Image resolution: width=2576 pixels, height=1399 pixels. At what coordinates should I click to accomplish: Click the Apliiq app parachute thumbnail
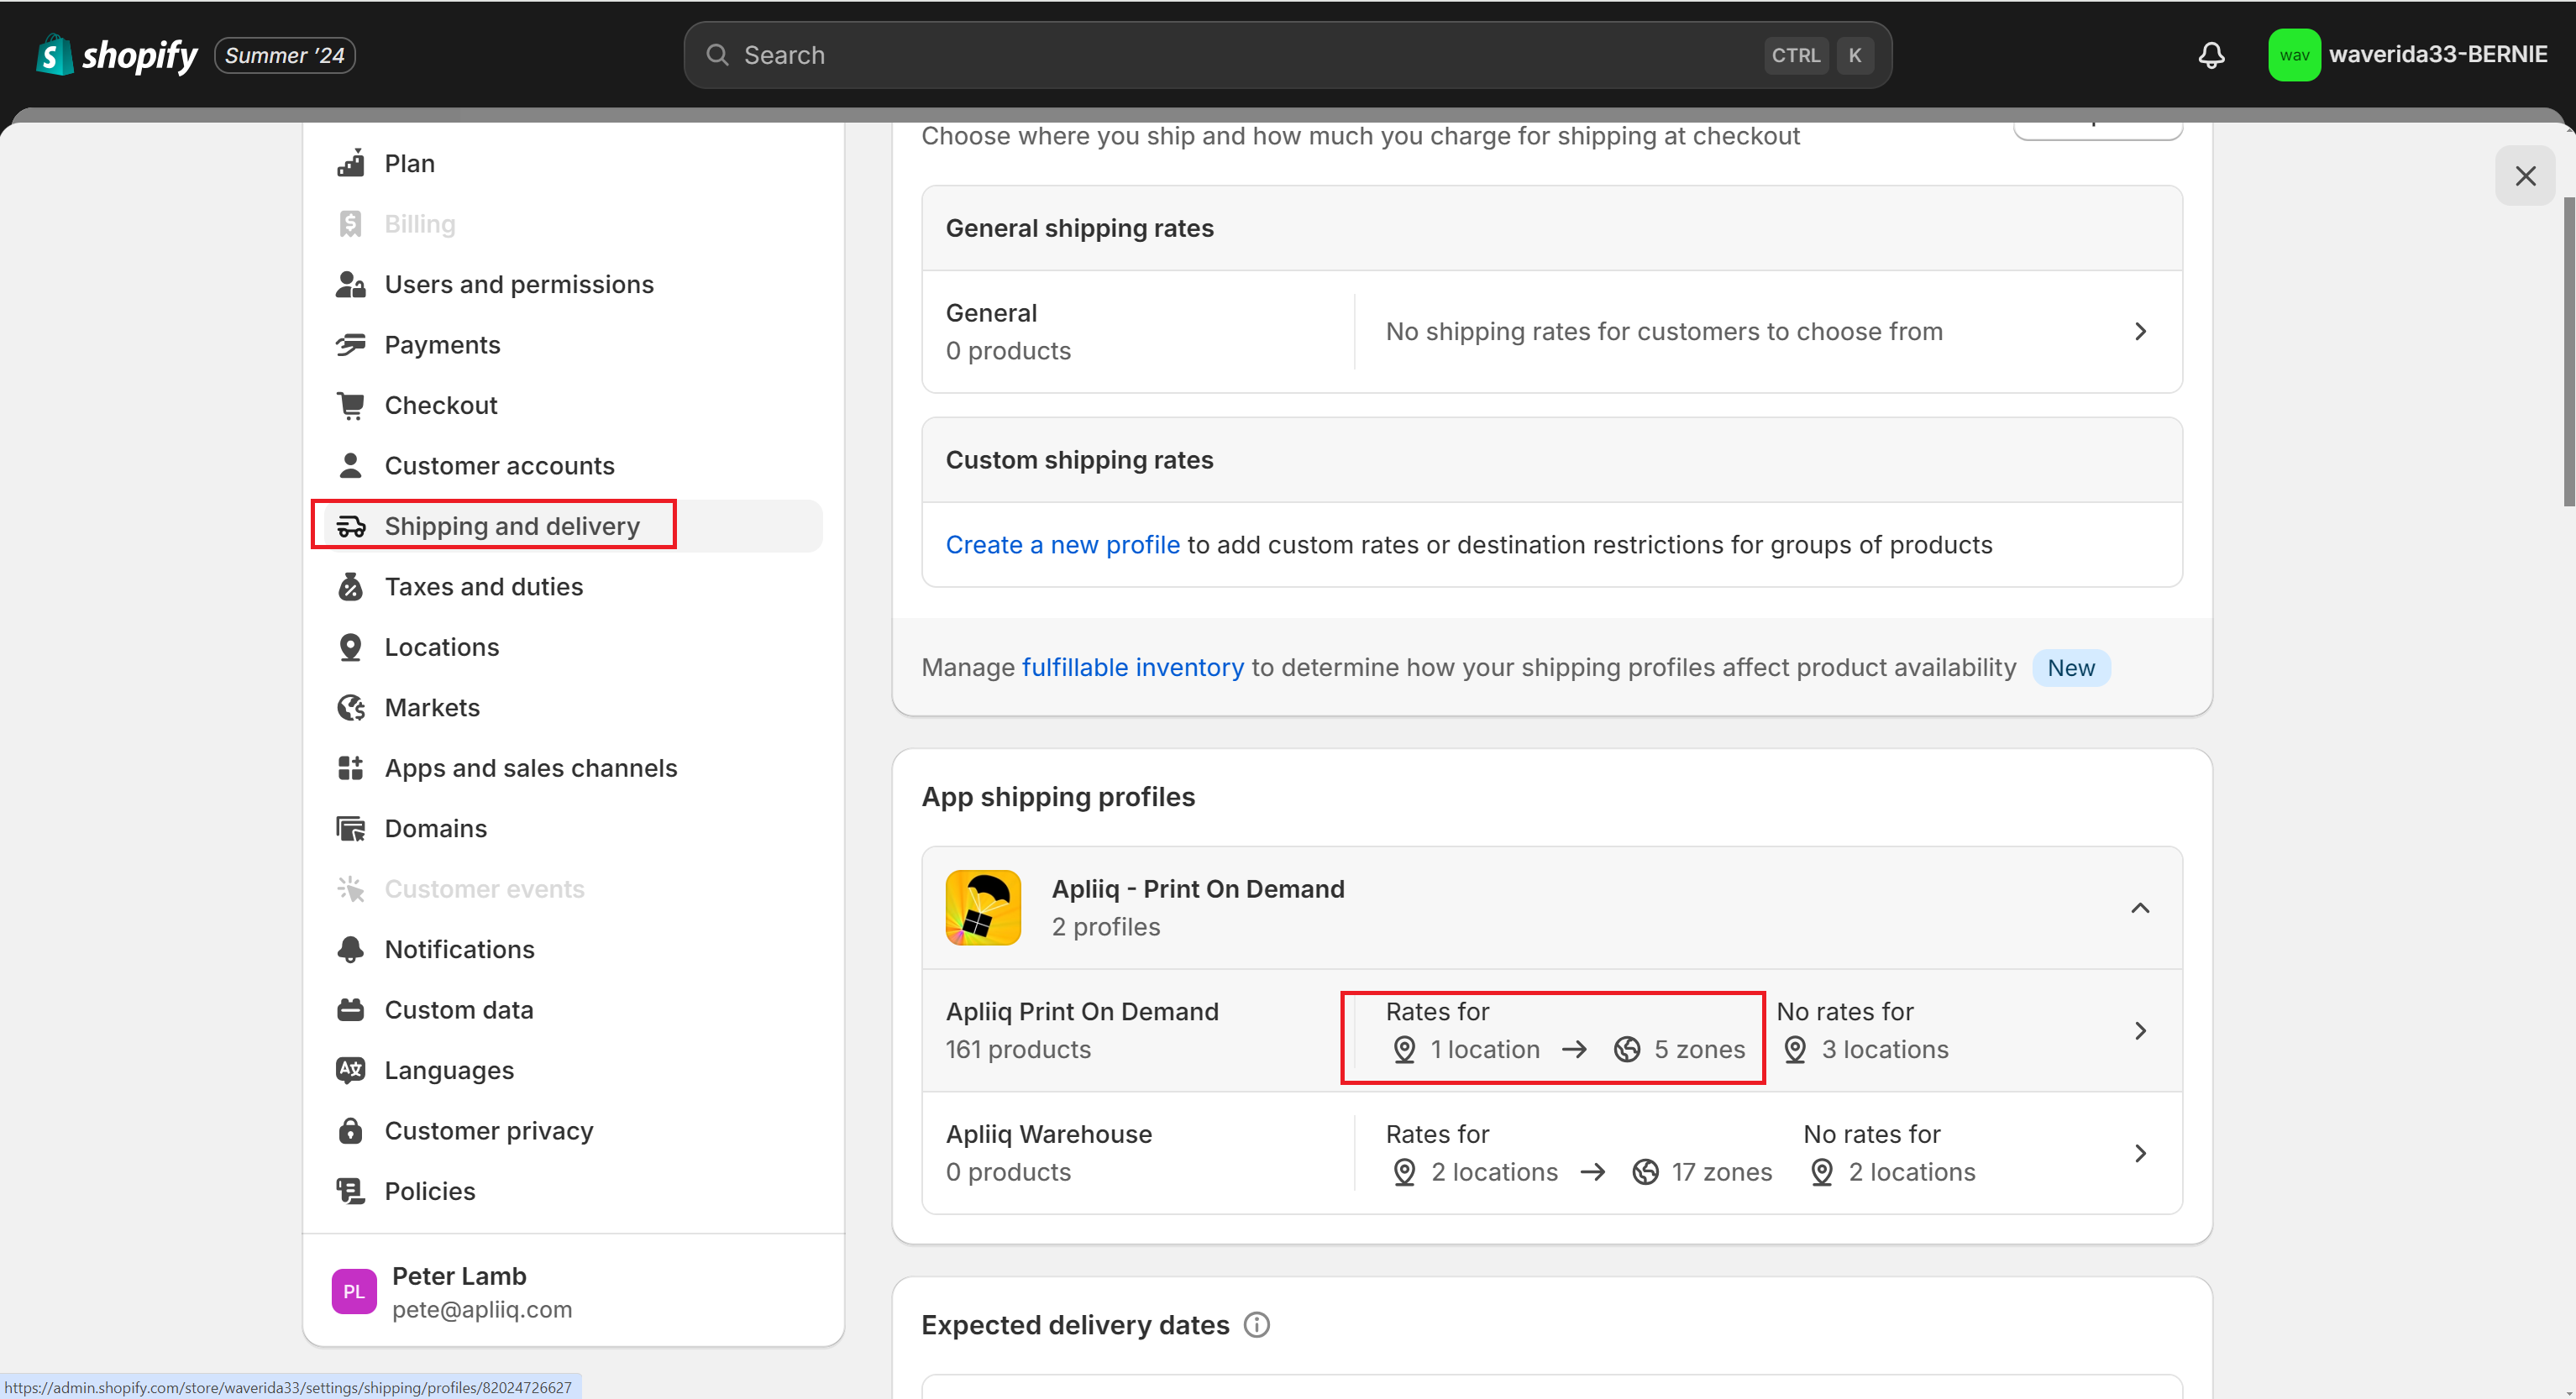tap(983, 908)
